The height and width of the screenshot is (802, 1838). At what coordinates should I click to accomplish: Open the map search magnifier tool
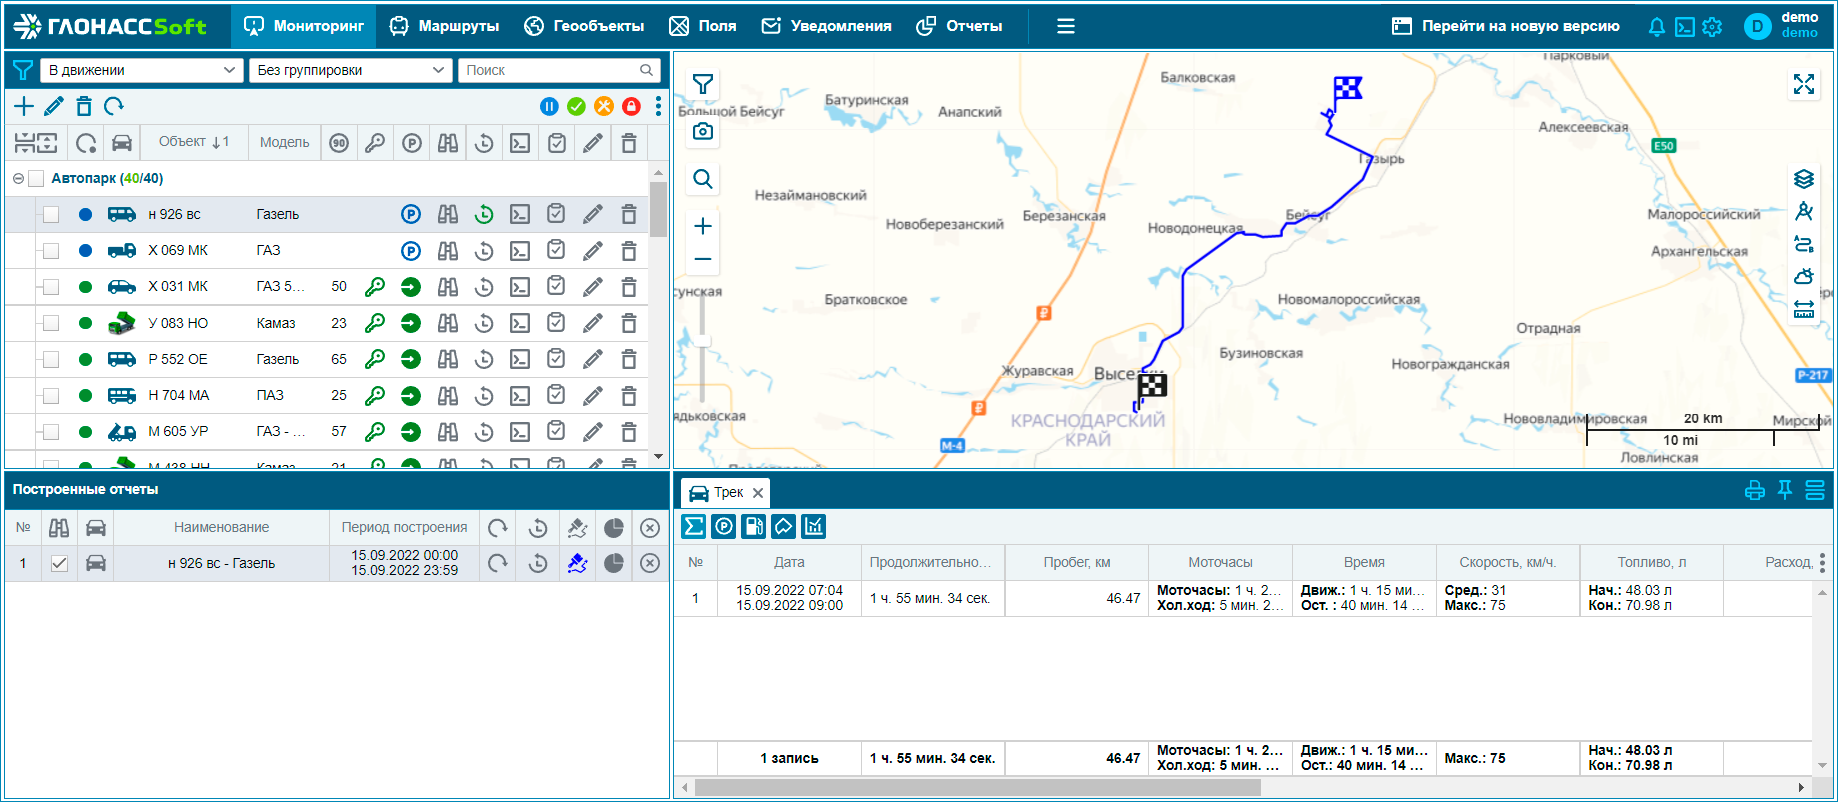pos(703,179)
